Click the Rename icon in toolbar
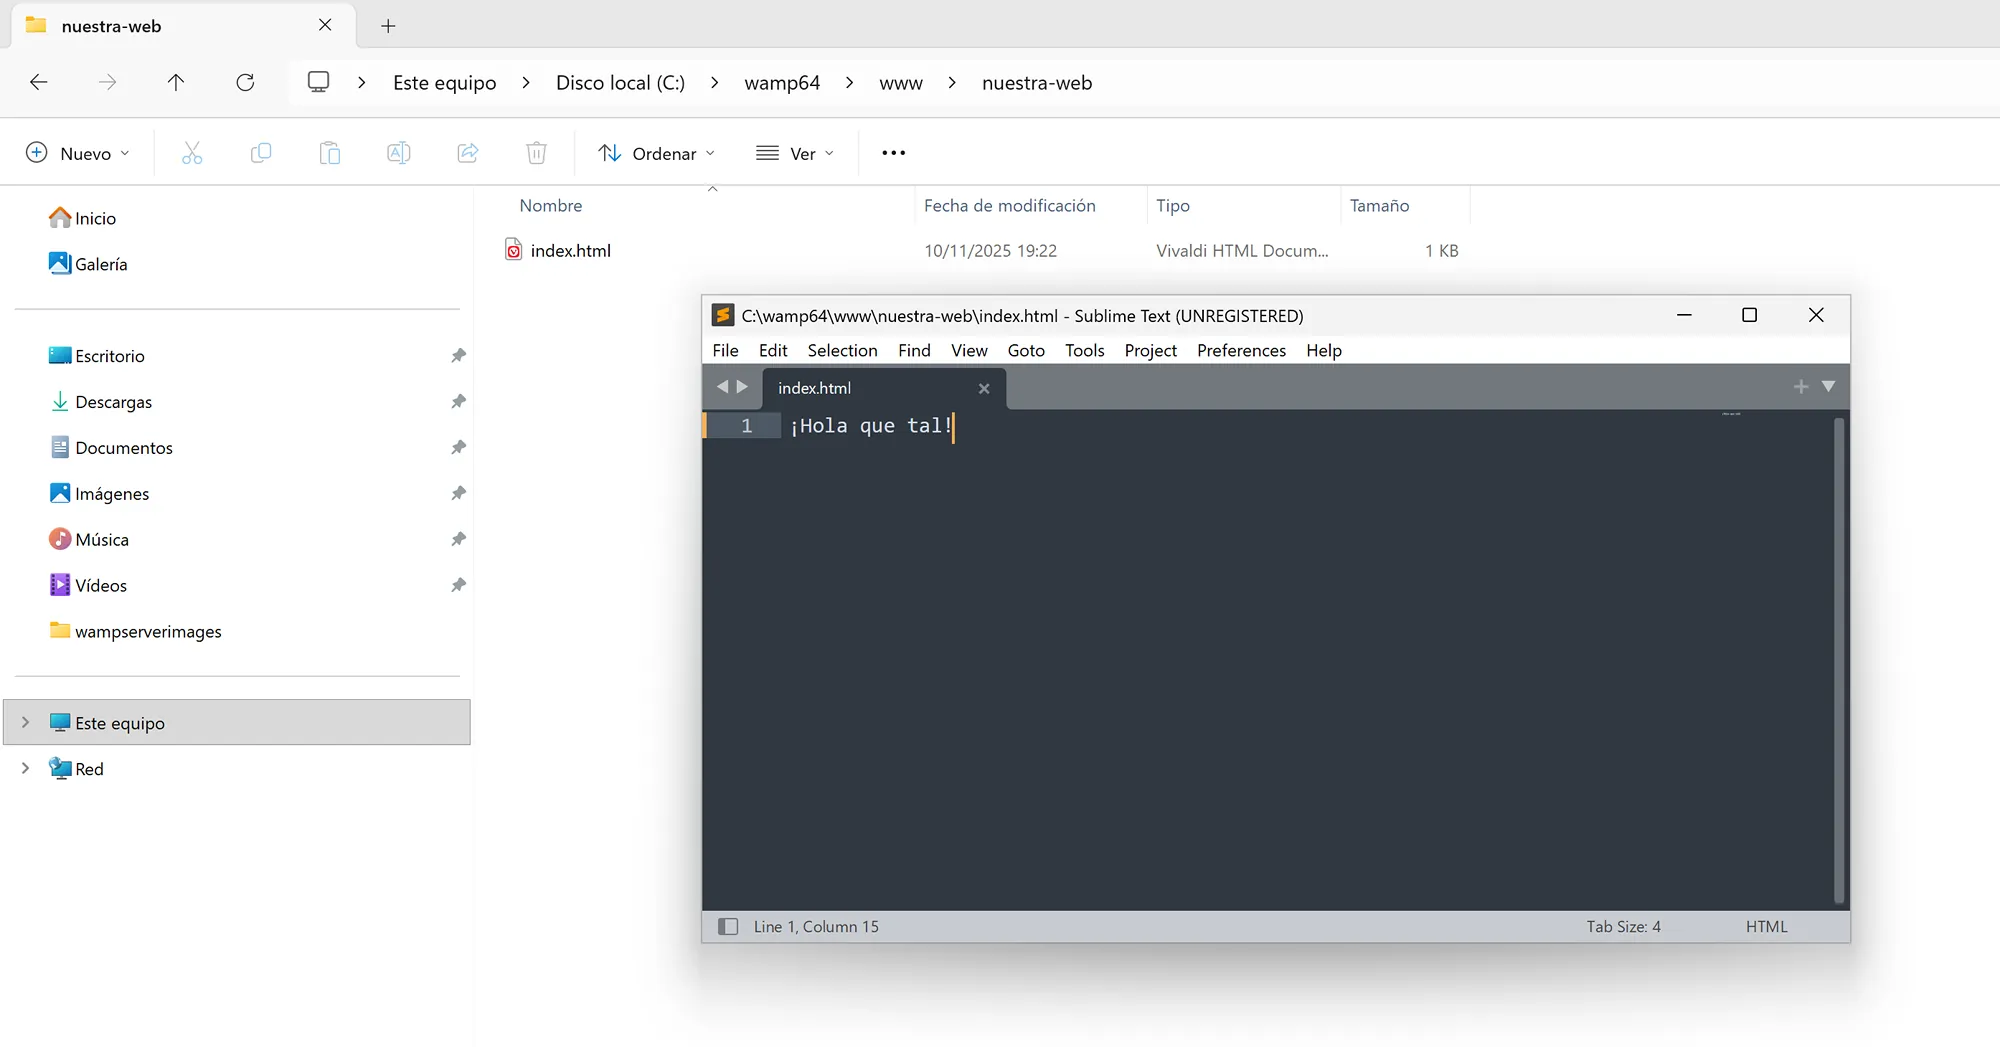The height and width of the screenshot is (1047, 2000). [398, 153]
